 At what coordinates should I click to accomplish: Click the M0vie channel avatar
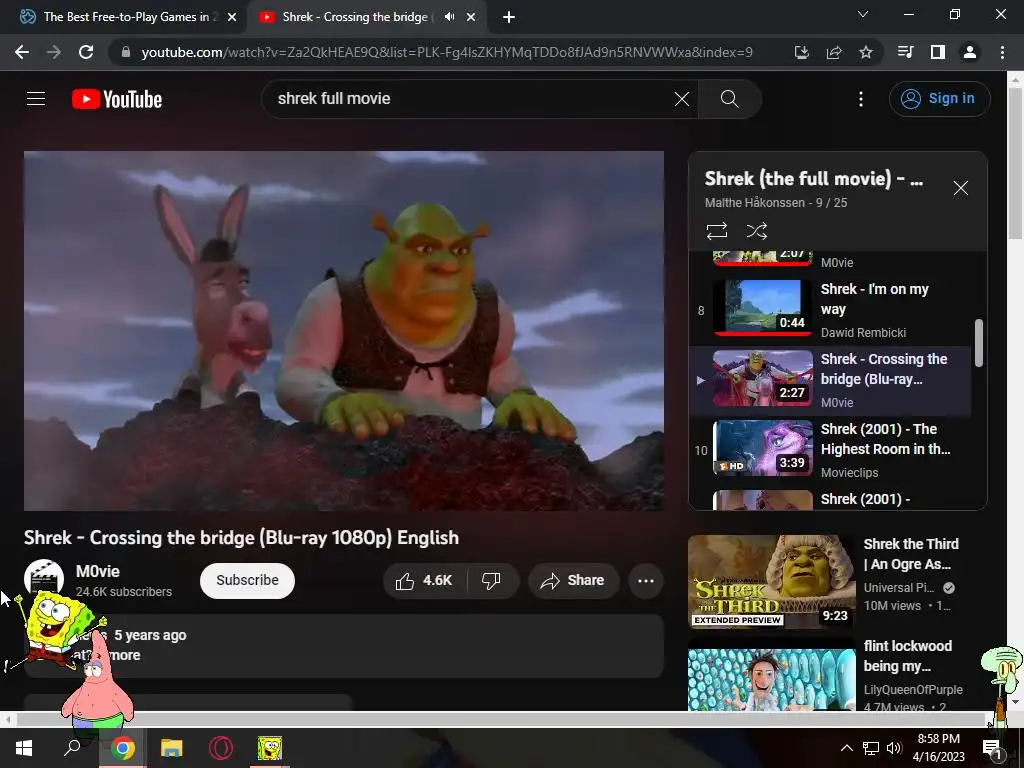(x=44, y=578)
